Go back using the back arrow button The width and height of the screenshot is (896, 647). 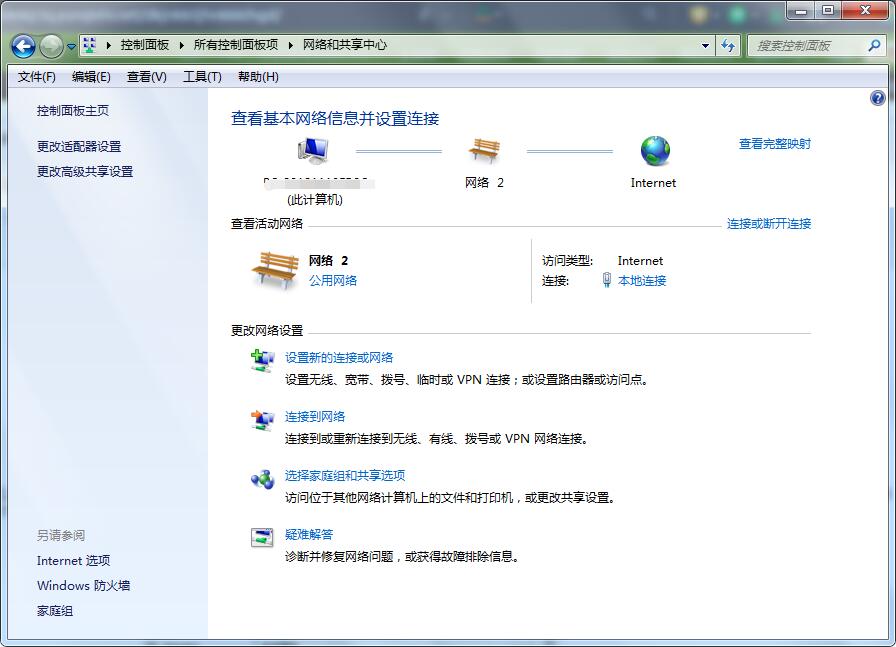point(24,45)
